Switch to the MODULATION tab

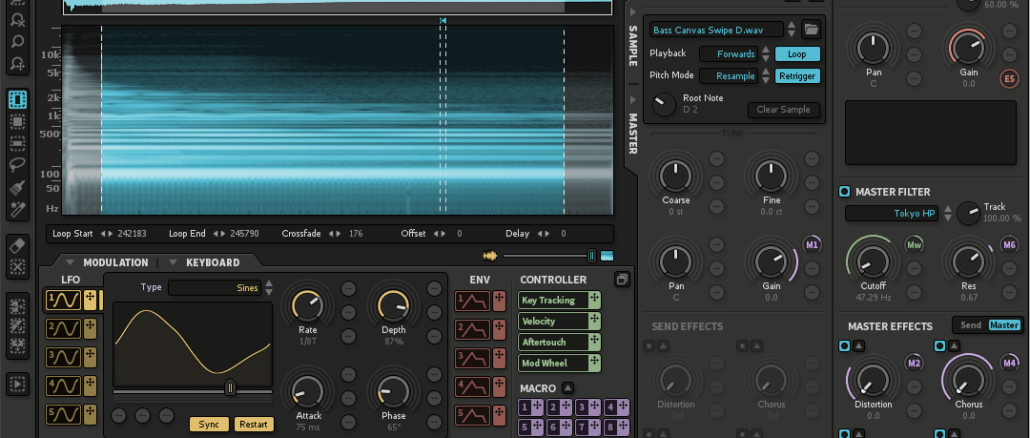(x=116, y=263)
